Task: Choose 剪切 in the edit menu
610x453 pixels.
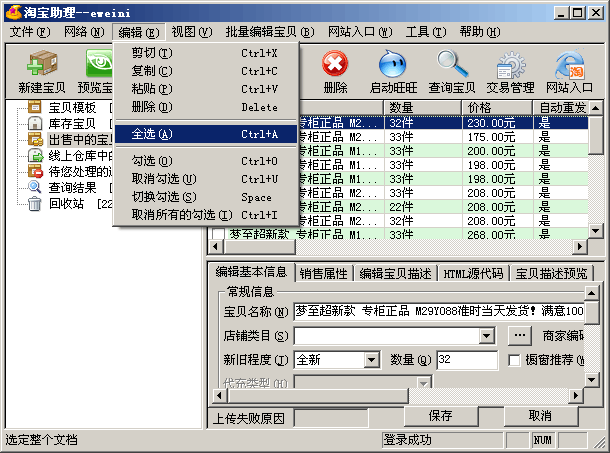Action: pos(206,53)
